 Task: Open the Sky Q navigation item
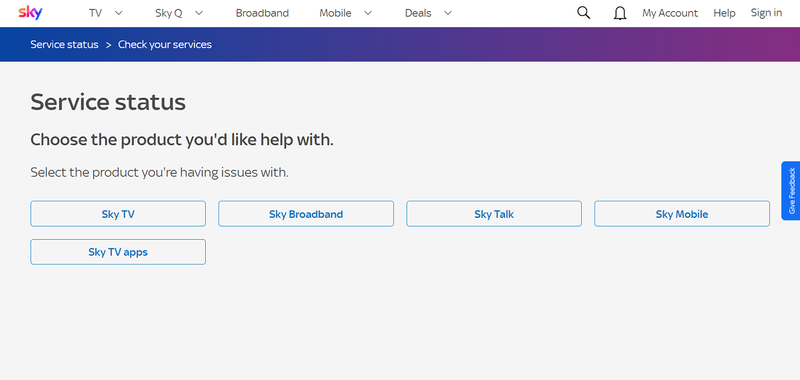[x=168, y=13]
